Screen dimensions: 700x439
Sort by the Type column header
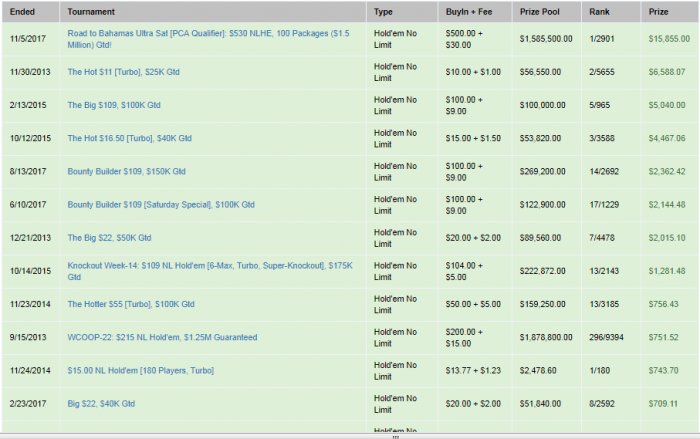coord(383,12)
